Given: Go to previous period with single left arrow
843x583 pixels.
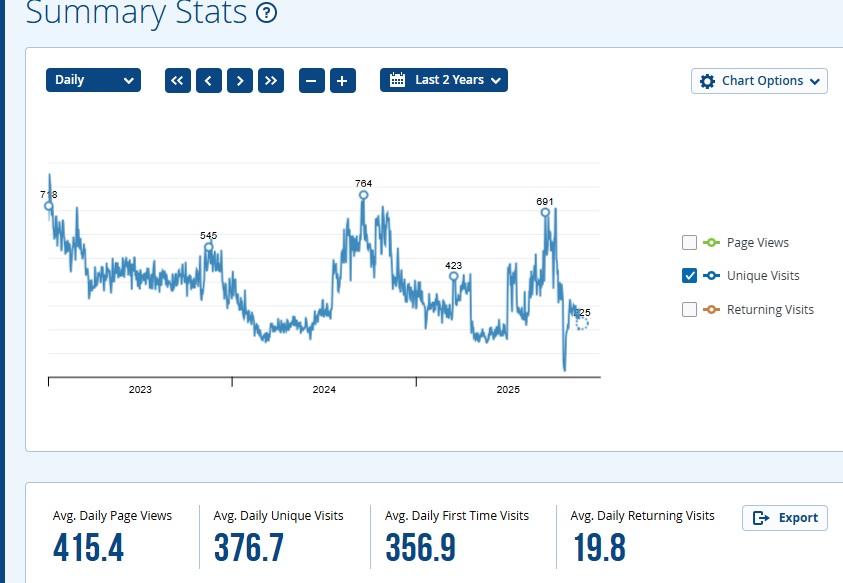Looking at the screenshot, I should 209,81.
